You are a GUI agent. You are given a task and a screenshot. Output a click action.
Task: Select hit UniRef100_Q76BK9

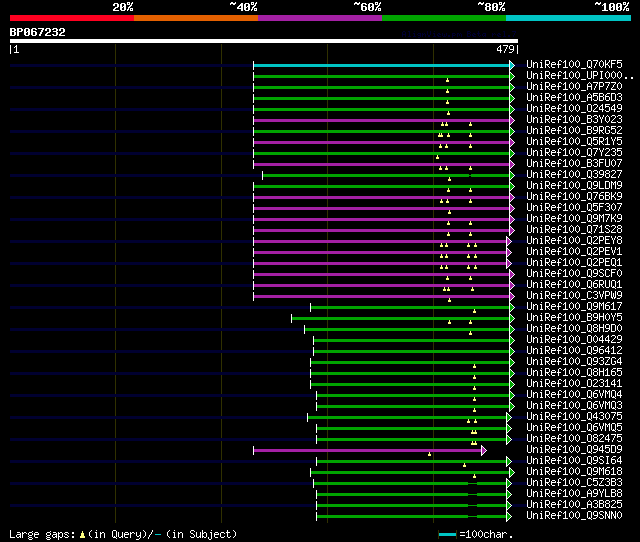tap(574, 197)
